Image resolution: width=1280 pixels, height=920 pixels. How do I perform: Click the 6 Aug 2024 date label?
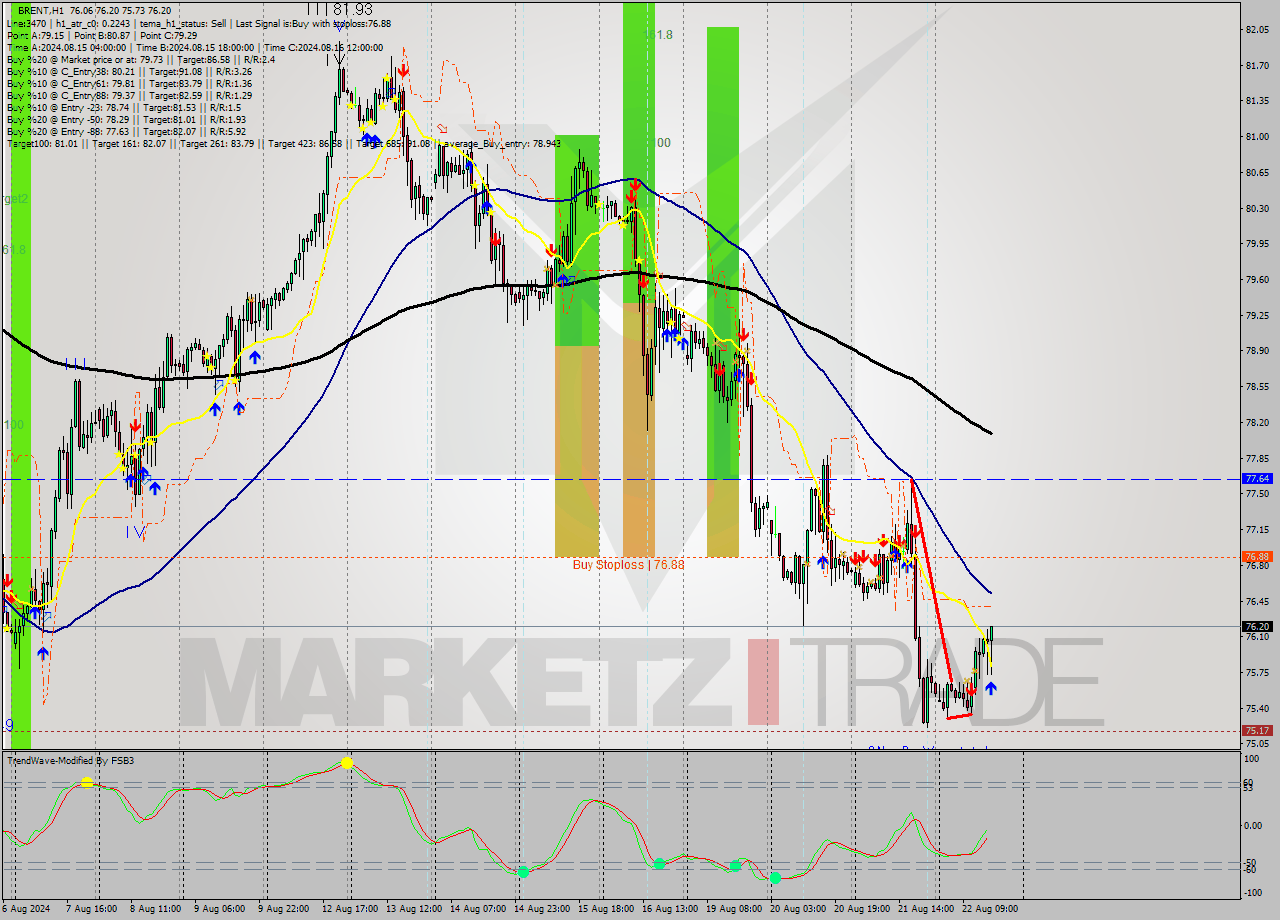click(25, 910)
